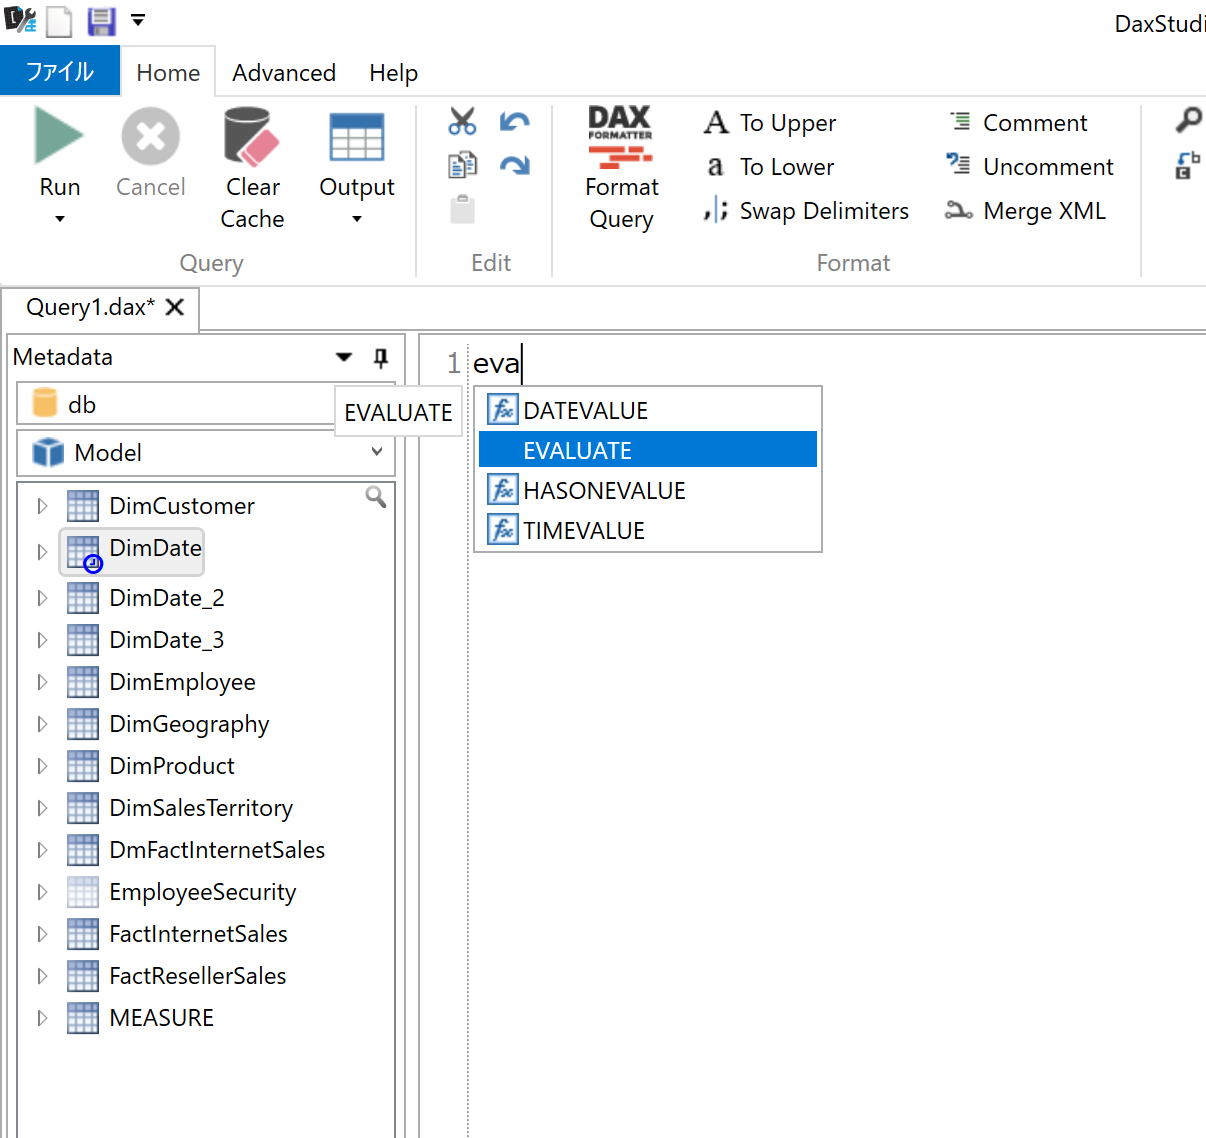Click the Copy icon in Edit group

point(462,165)
